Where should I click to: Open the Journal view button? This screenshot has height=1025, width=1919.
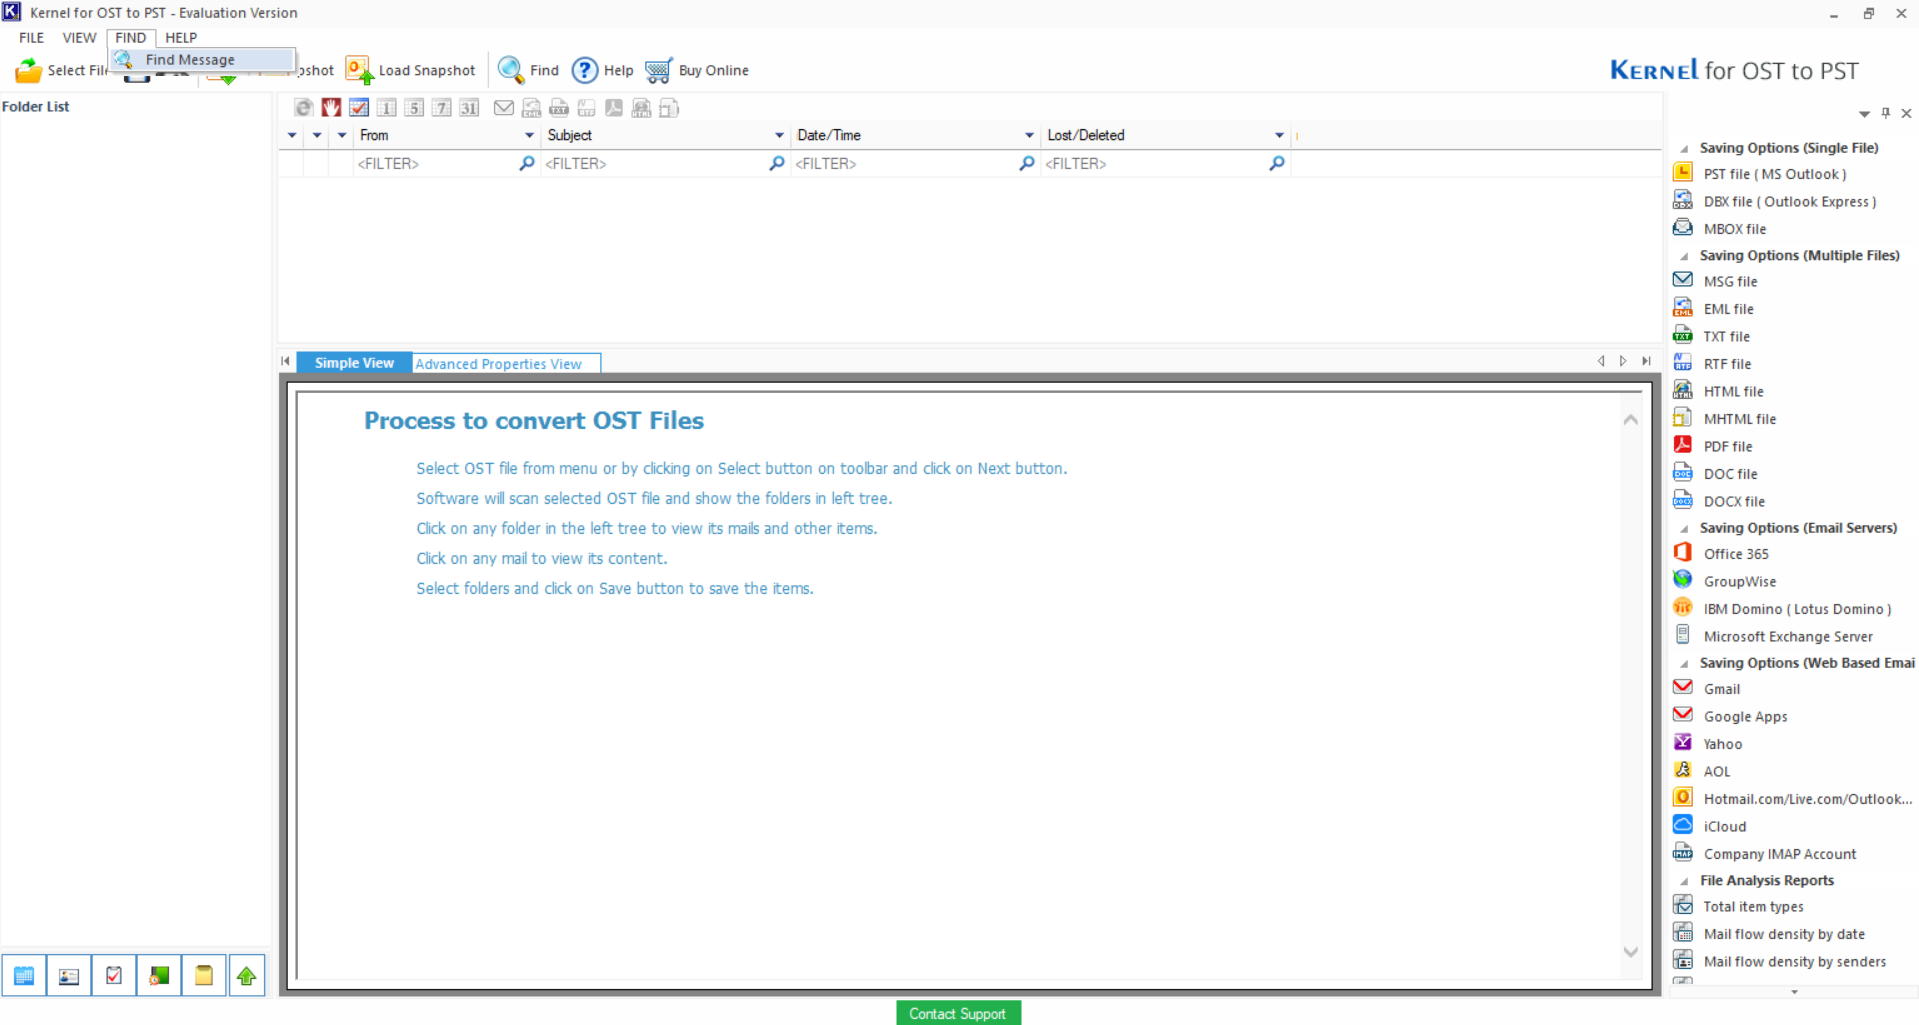pos(159,976)
